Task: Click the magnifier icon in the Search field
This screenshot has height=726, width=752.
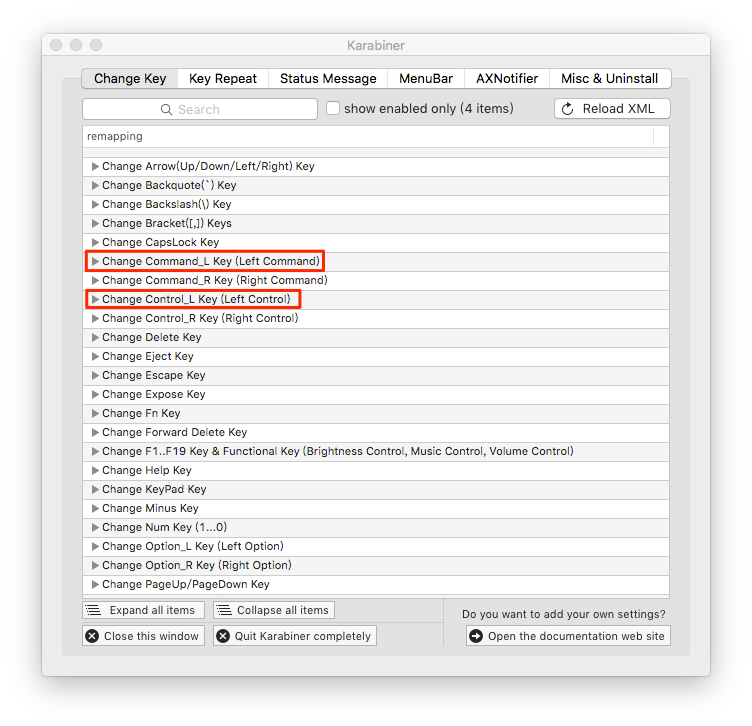Action: pos(166,110)
